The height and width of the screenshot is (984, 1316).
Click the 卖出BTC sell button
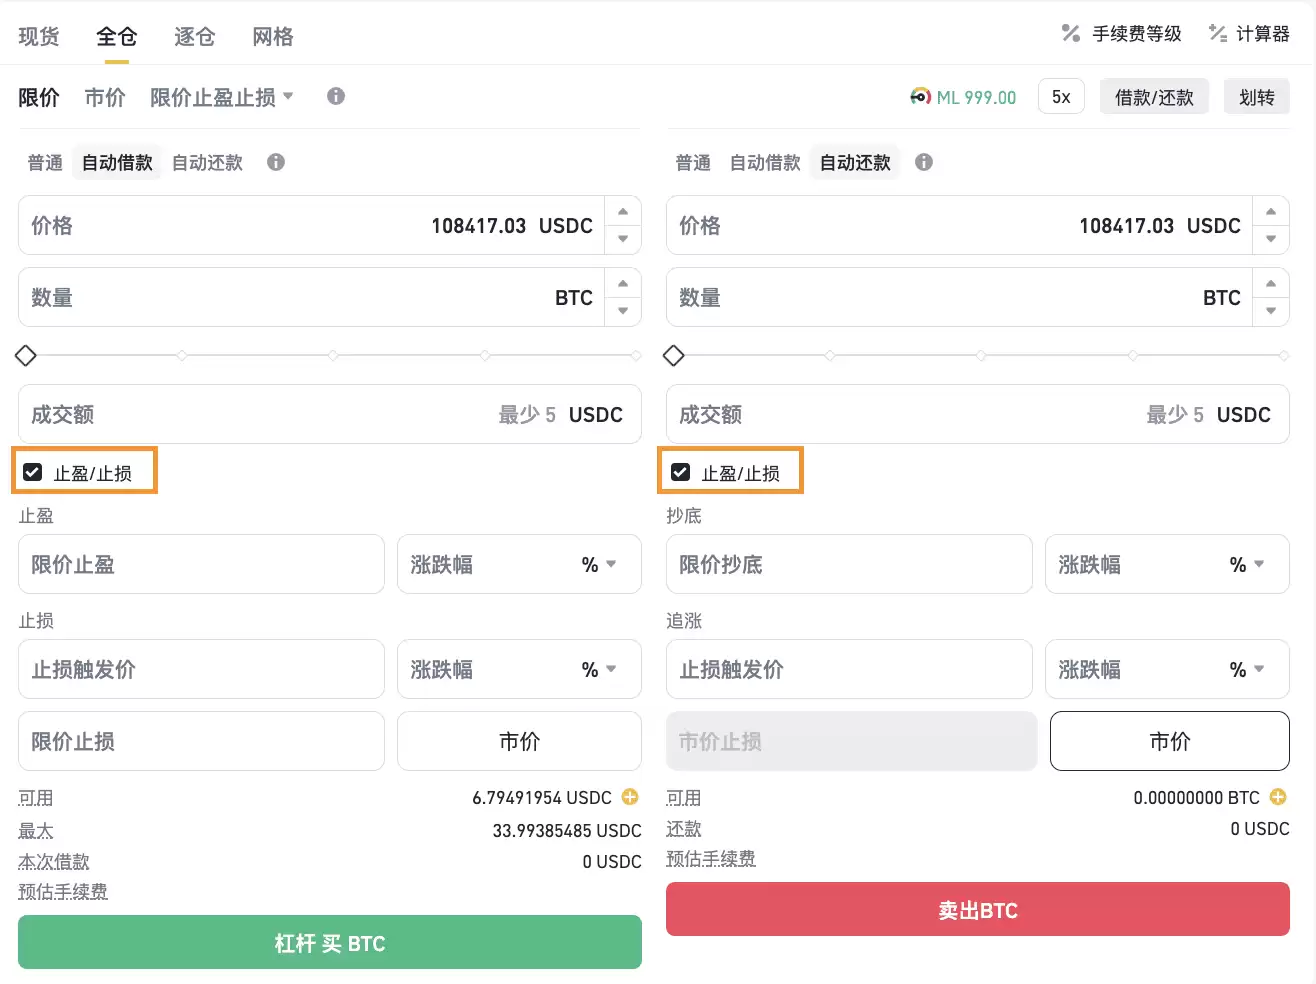pos(977,910)
